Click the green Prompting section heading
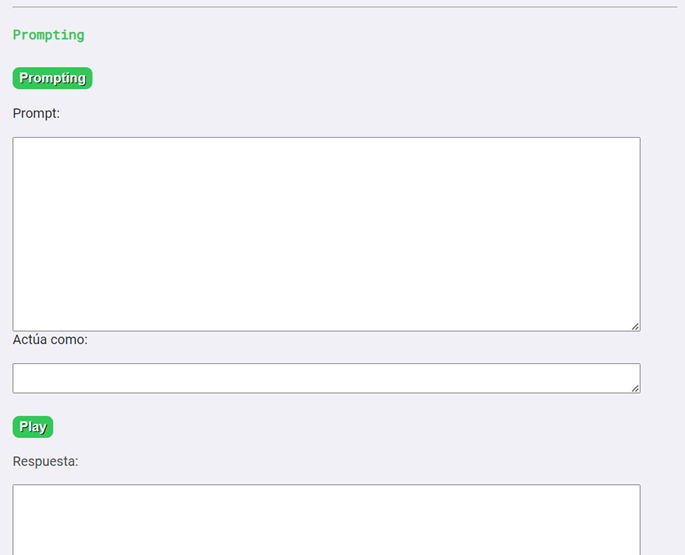The width and height of the screenshot is (685, 555). (x=48, y=35)
